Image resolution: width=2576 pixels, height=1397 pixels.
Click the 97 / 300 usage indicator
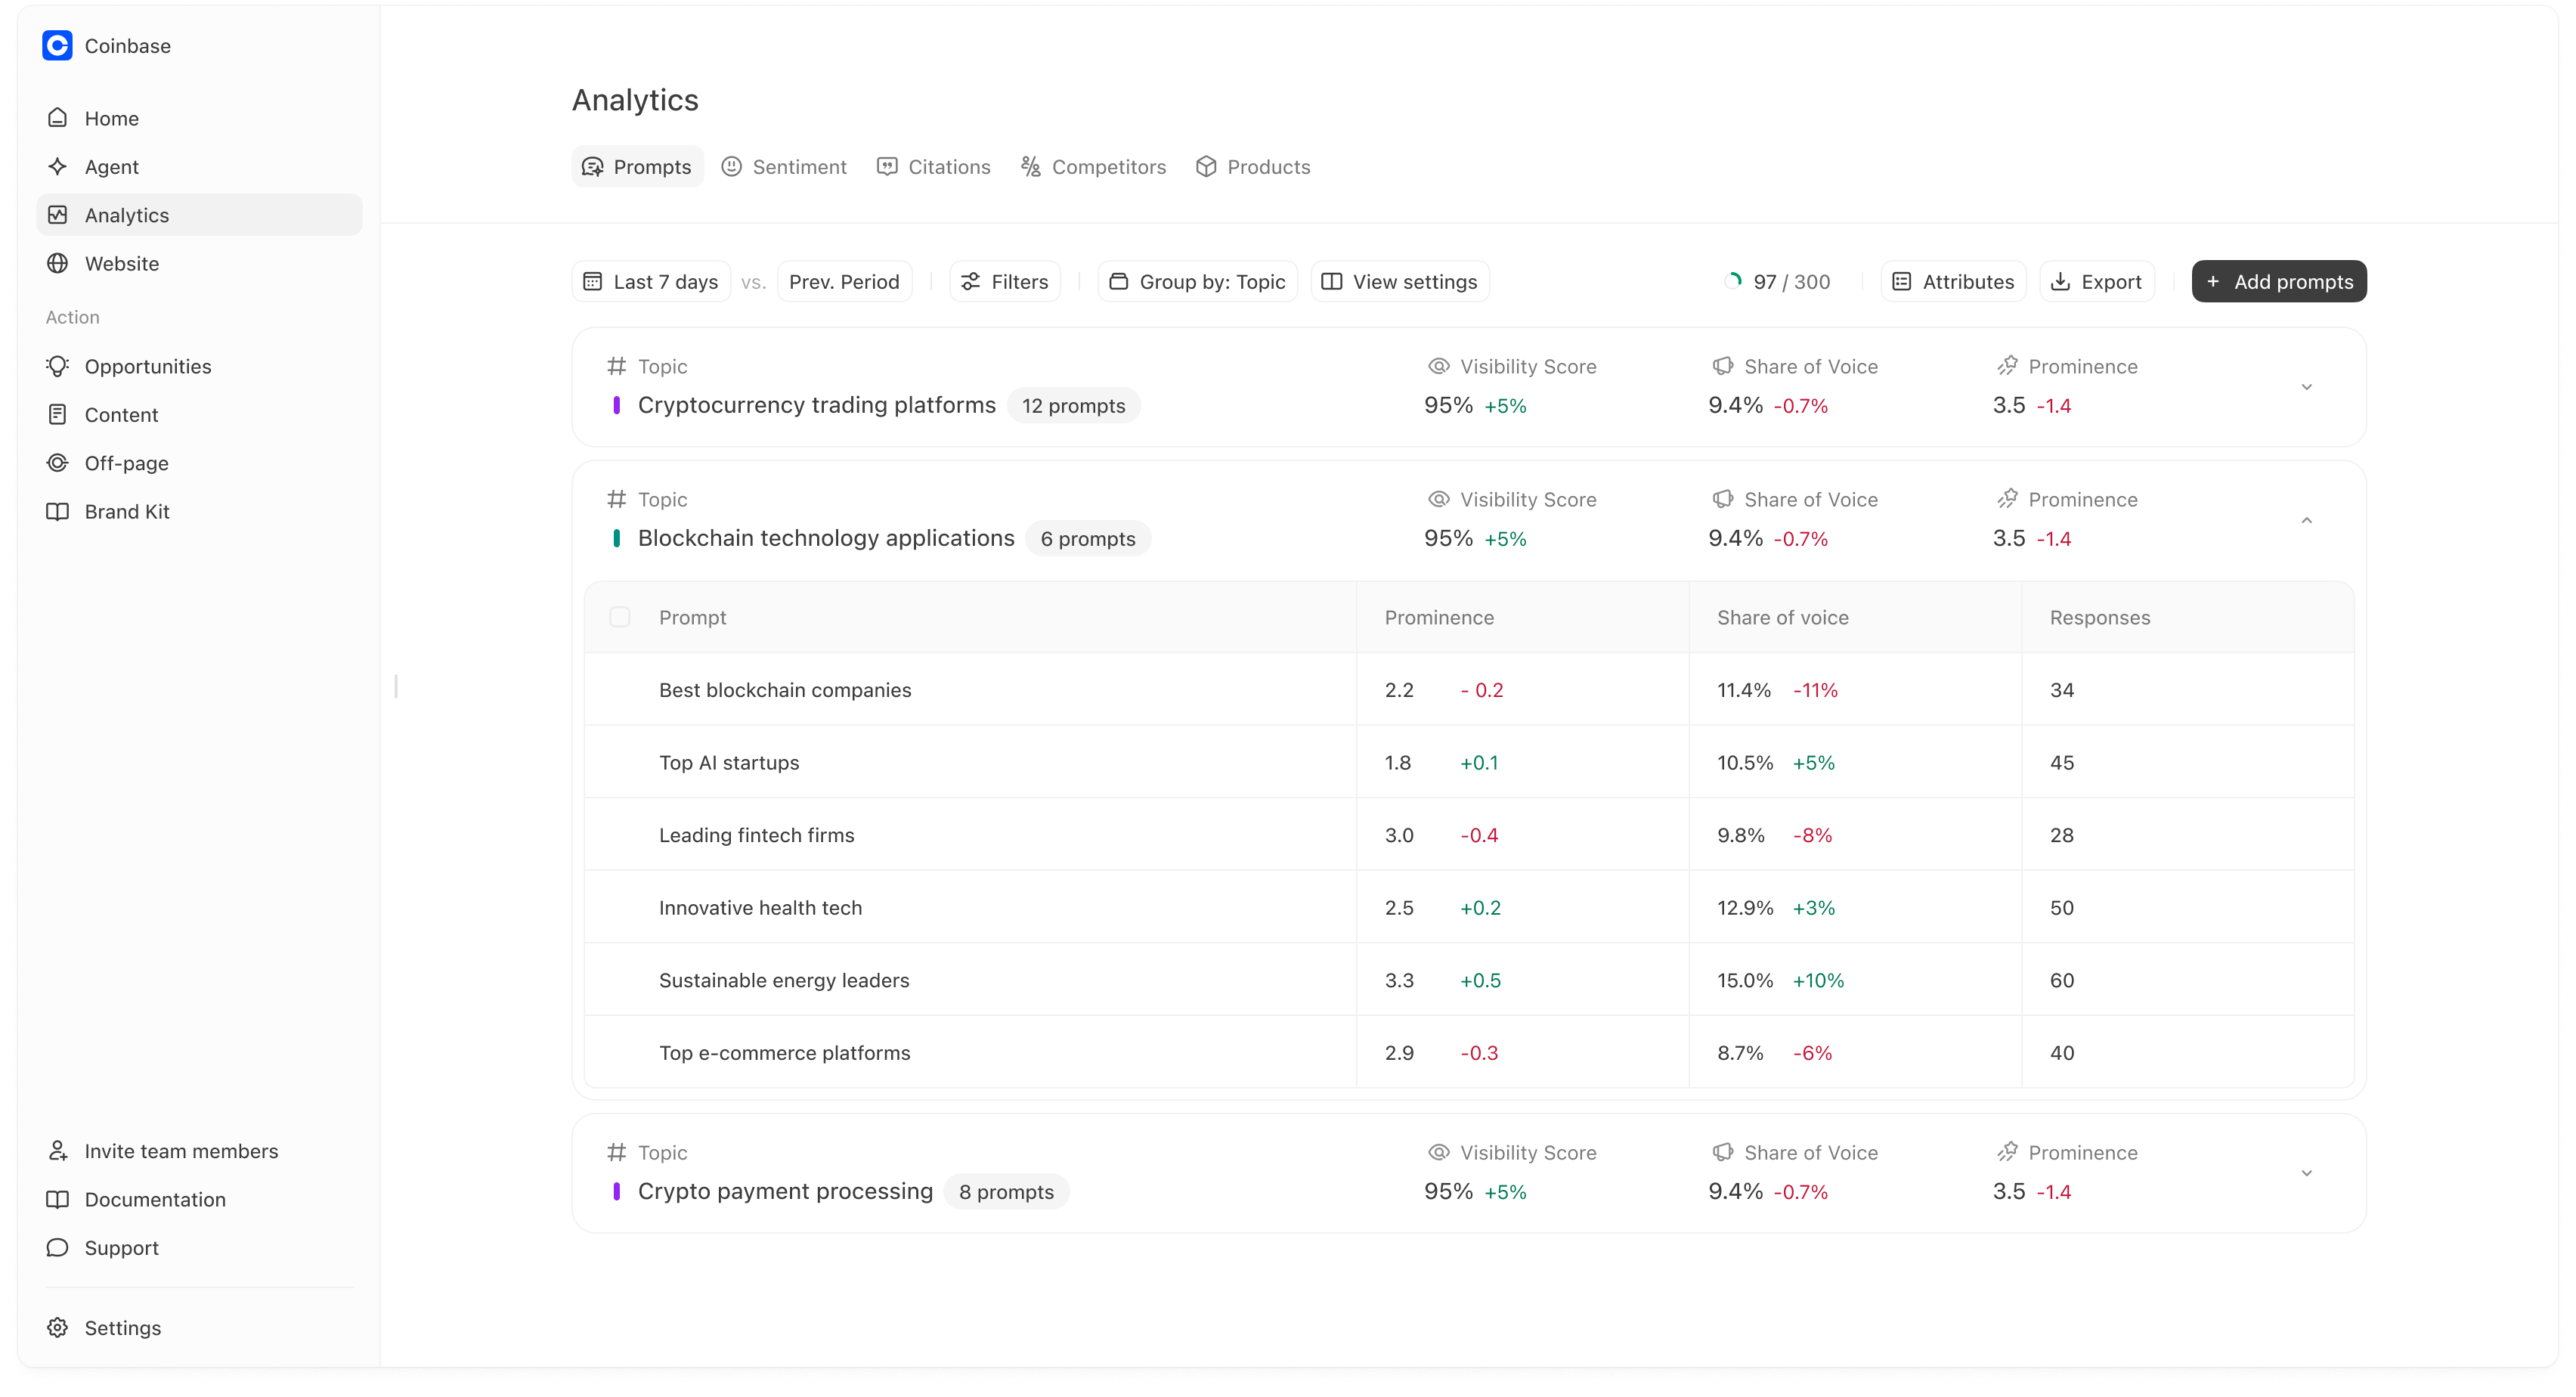(1778, 281)
